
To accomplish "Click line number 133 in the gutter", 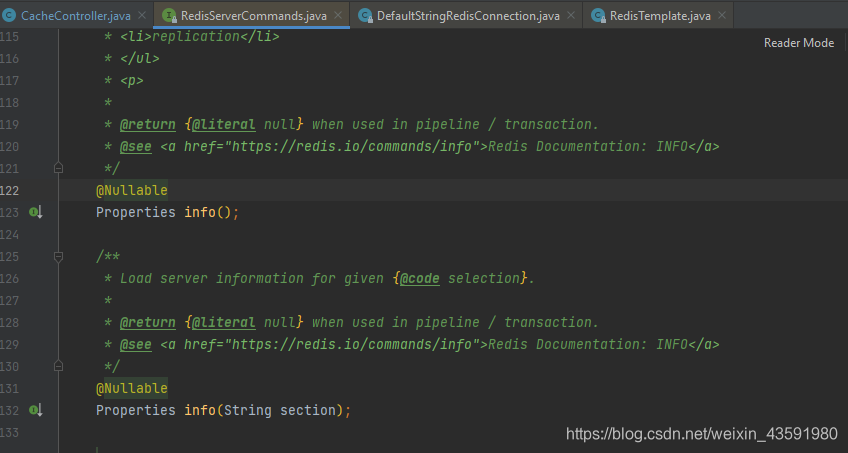I will [x=12, y=432].
